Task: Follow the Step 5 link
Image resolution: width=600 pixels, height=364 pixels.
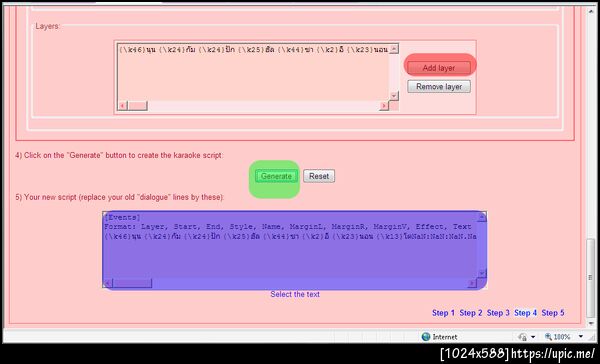Action: point(553,313)
